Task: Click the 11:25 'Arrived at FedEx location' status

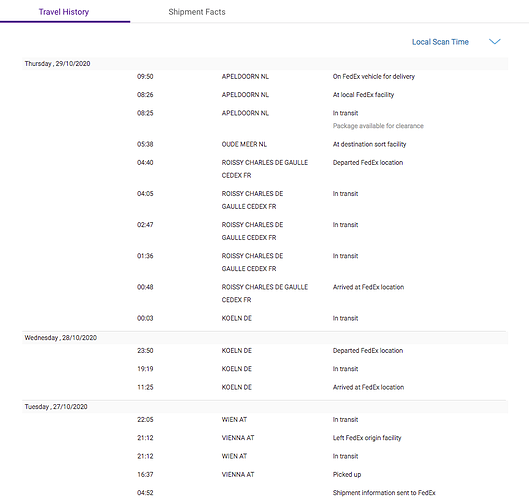Action: coord(368,387)
